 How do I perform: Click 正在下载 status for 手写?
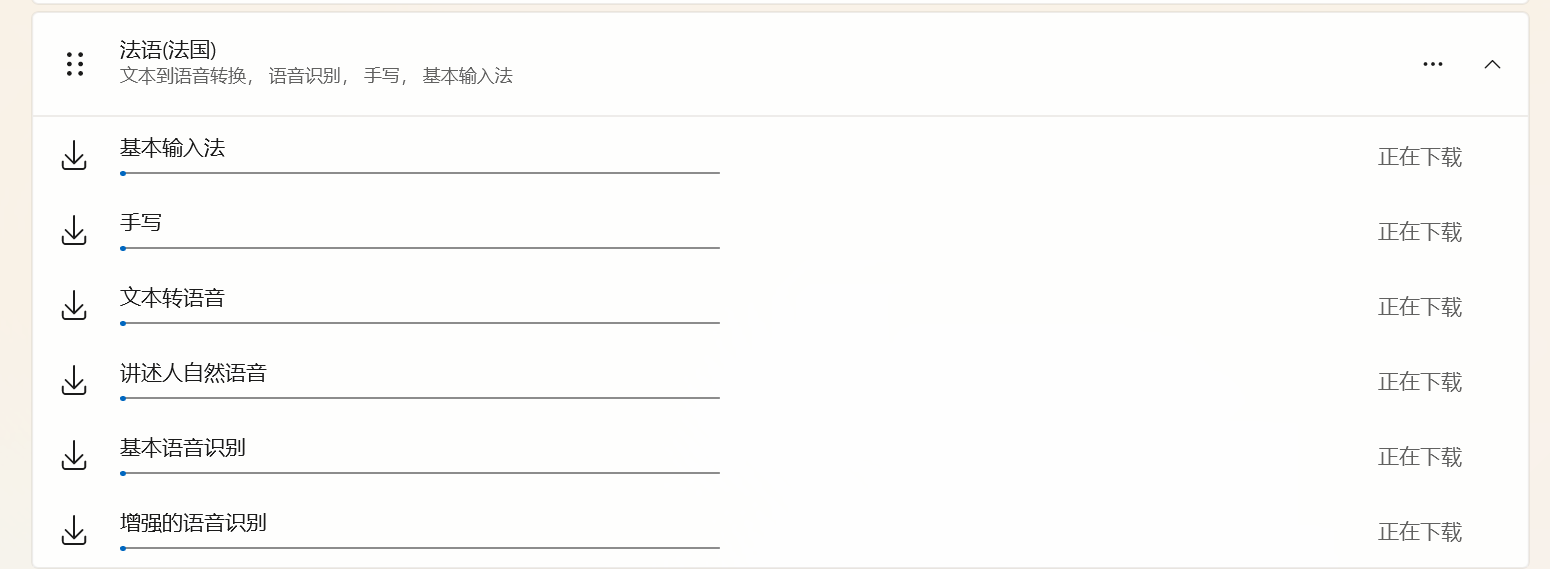click(1420, 232)
